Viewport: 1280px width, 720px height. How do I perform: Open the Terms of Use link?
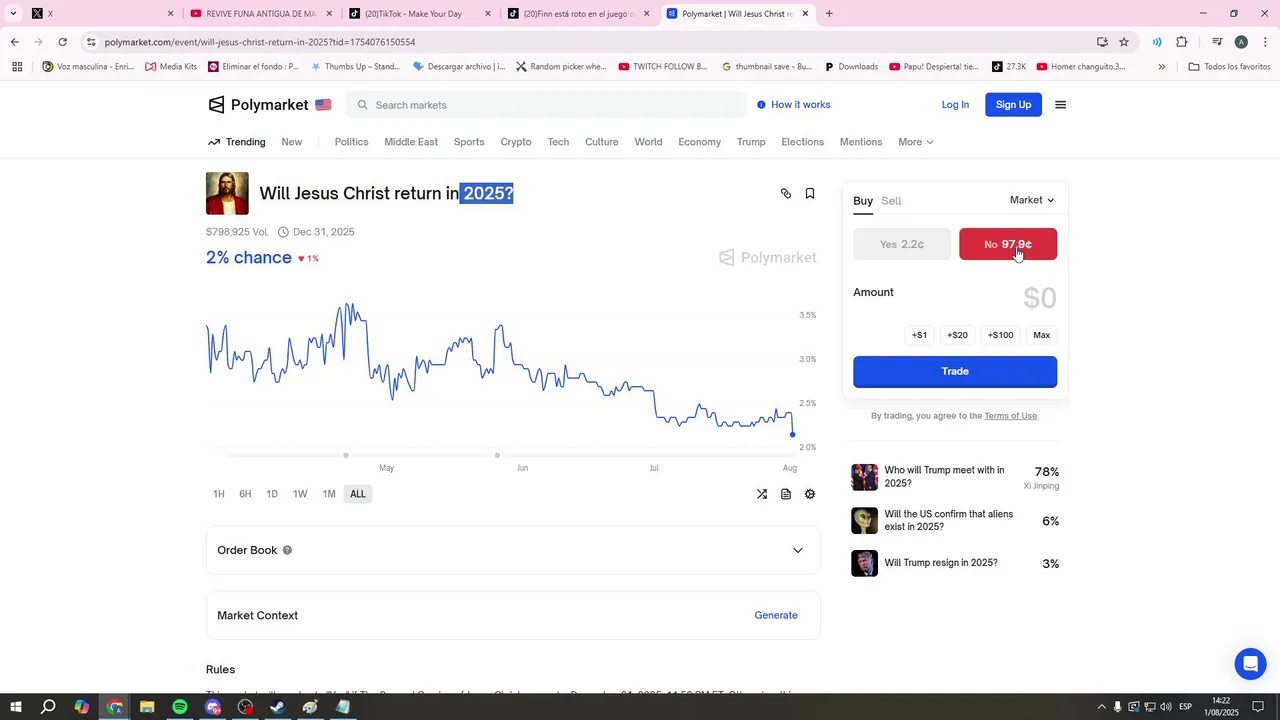point(1010,416)
